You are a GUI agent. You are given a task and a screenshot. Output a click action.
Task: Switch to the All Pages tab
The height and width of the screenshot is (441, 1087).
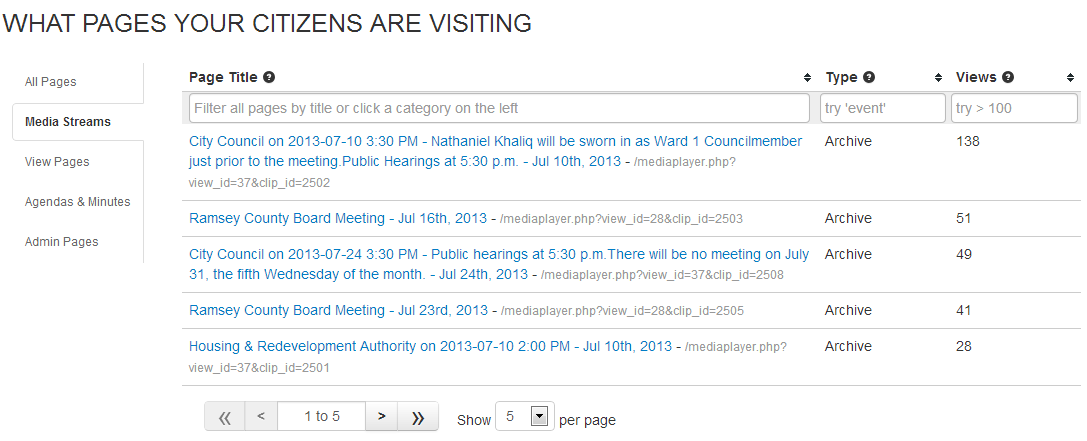point(51,82)
